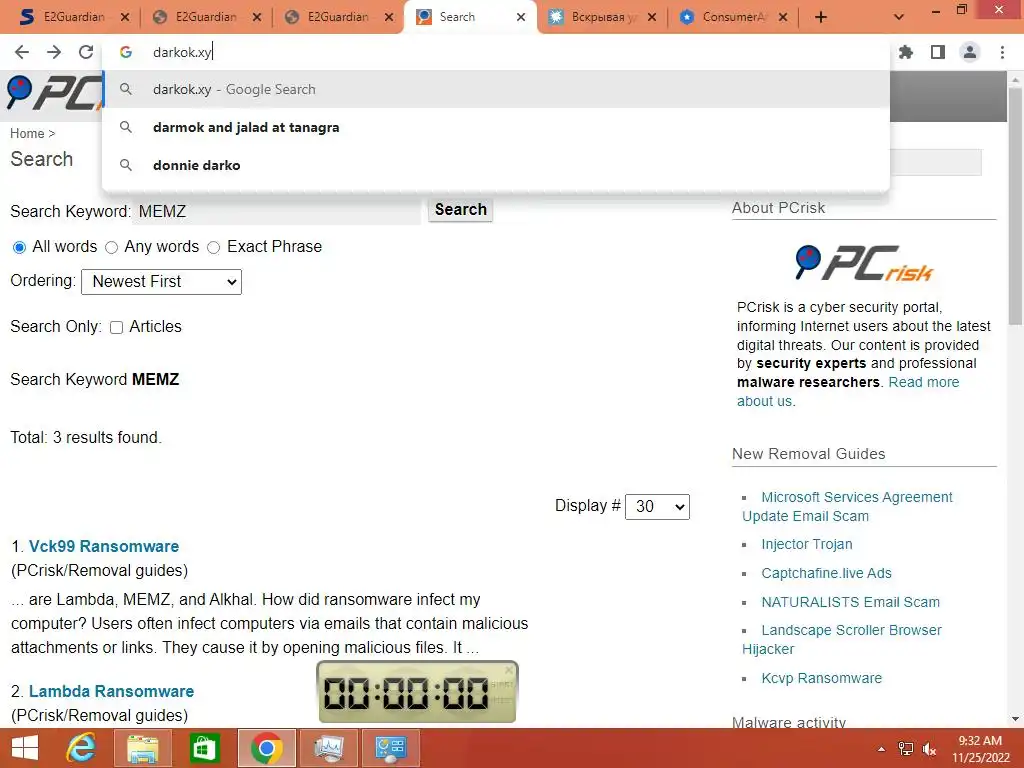This screenshot has width=1024, height=768.
Task: Choose 'darkok.xy - Google Search' suggestion
Action: (496, 89)
